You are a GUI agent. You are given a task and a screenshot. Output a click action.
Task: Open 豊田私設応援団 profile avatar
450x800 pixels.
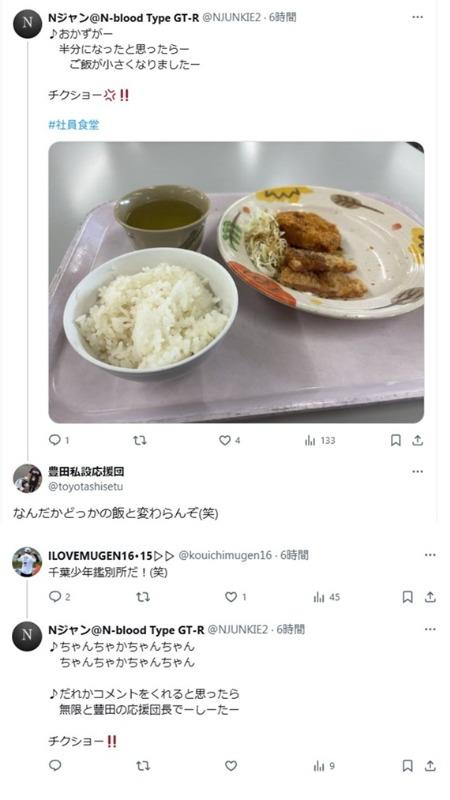27,478
